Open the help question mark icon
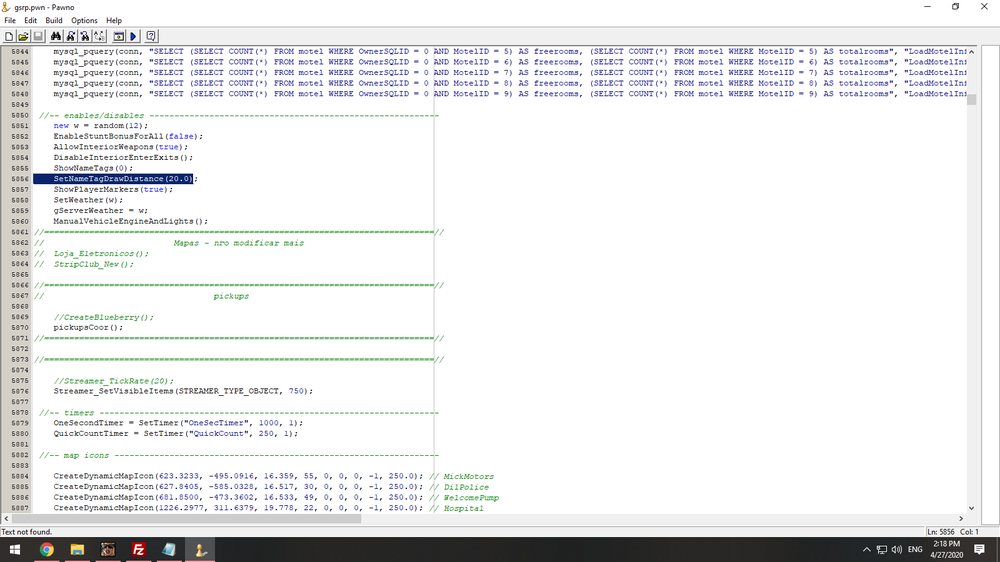1000x562 pixels. (151, 36)
